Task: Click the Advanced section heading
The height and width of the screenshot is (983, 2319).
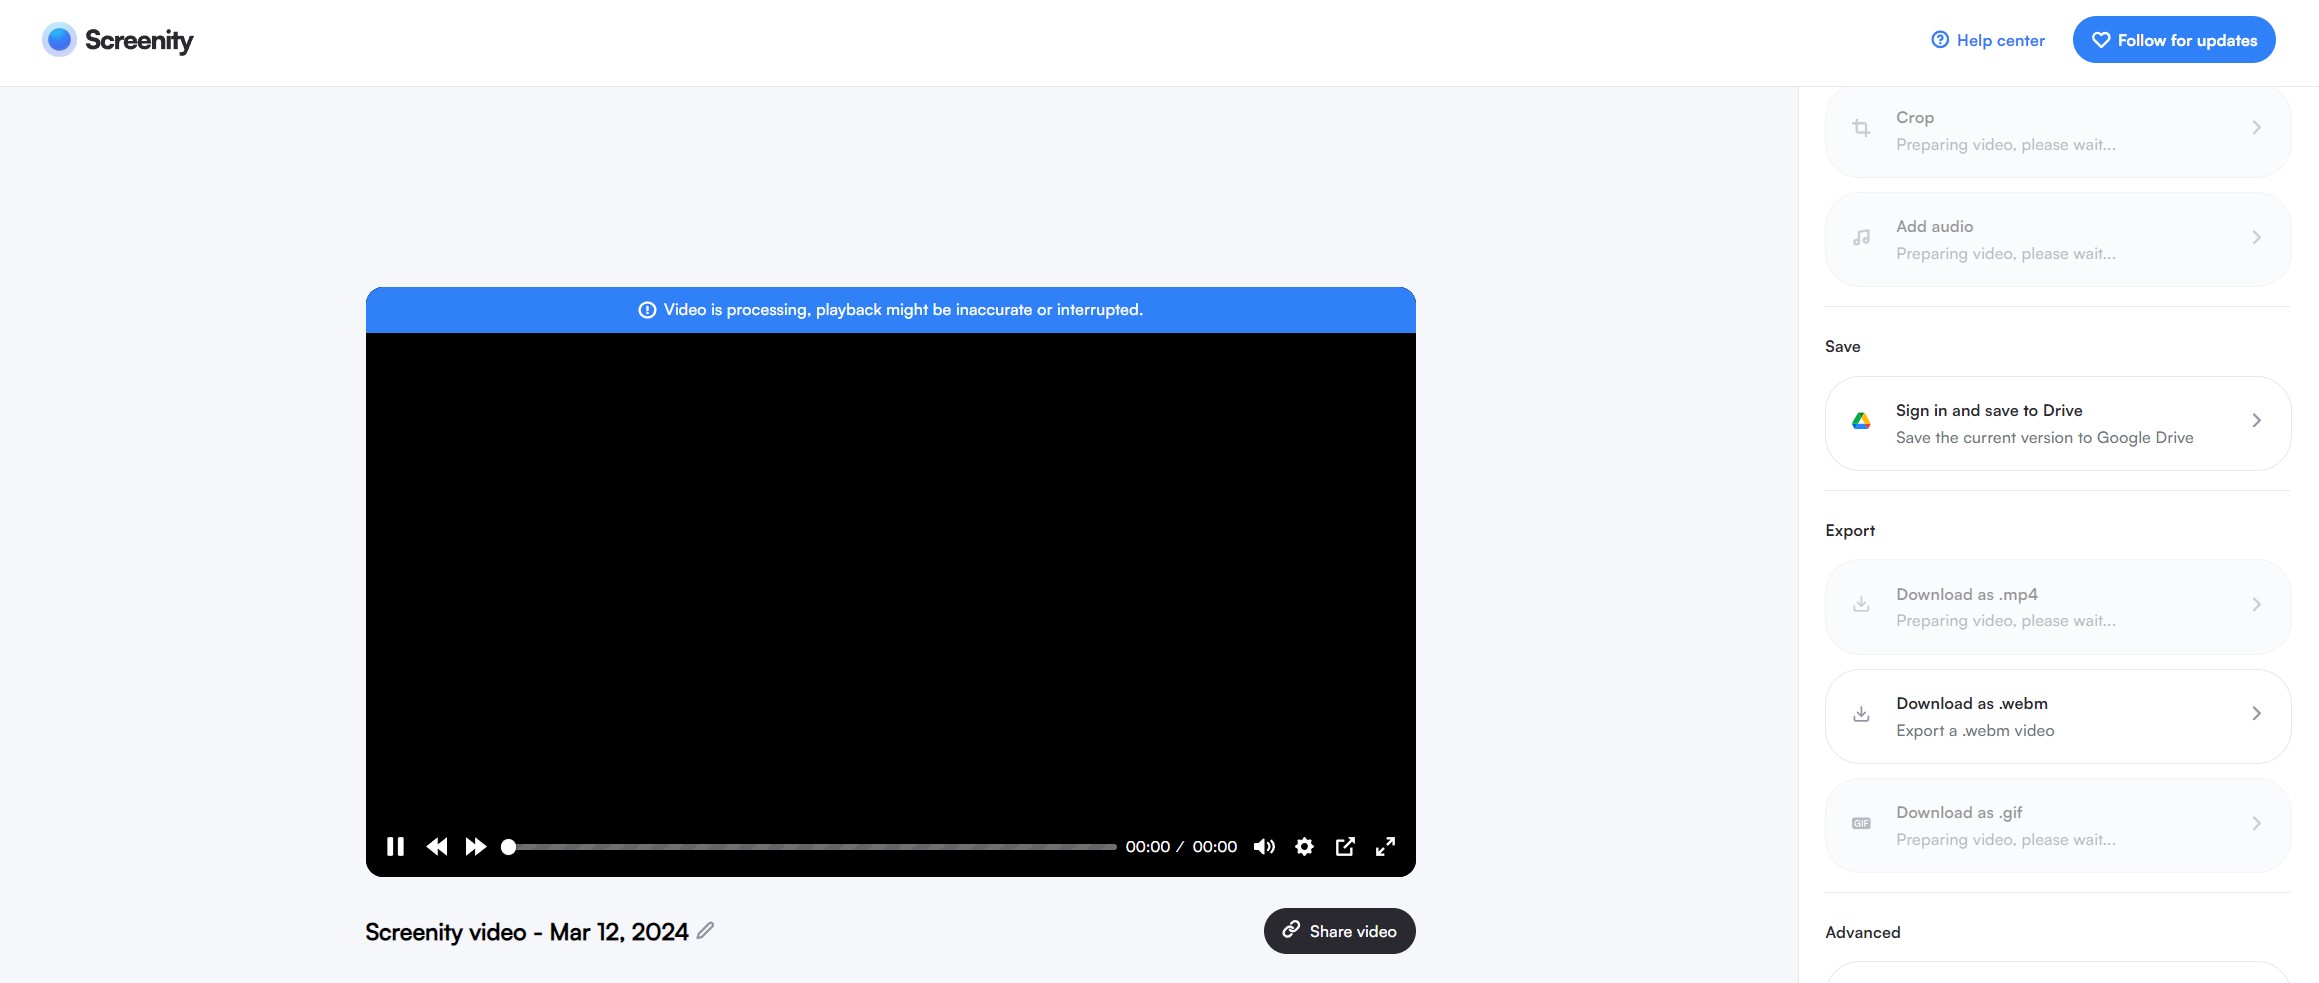Action: 1862,932
